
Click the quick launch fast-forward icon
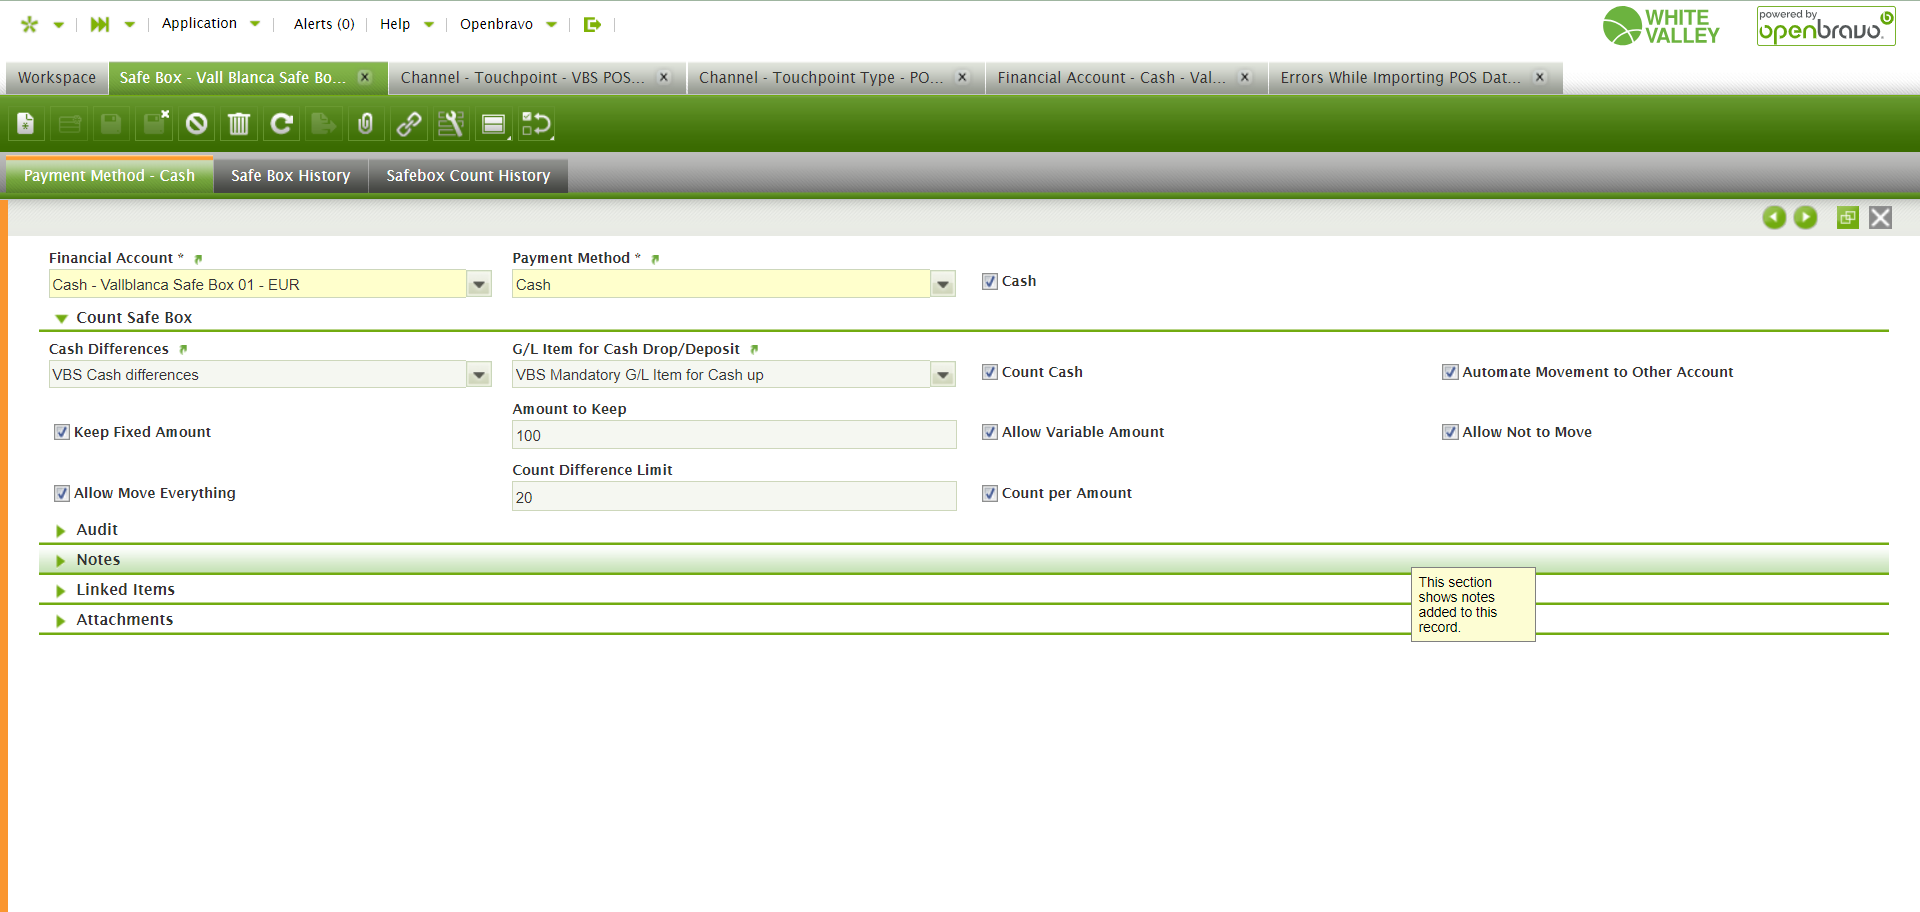[100, 24]
